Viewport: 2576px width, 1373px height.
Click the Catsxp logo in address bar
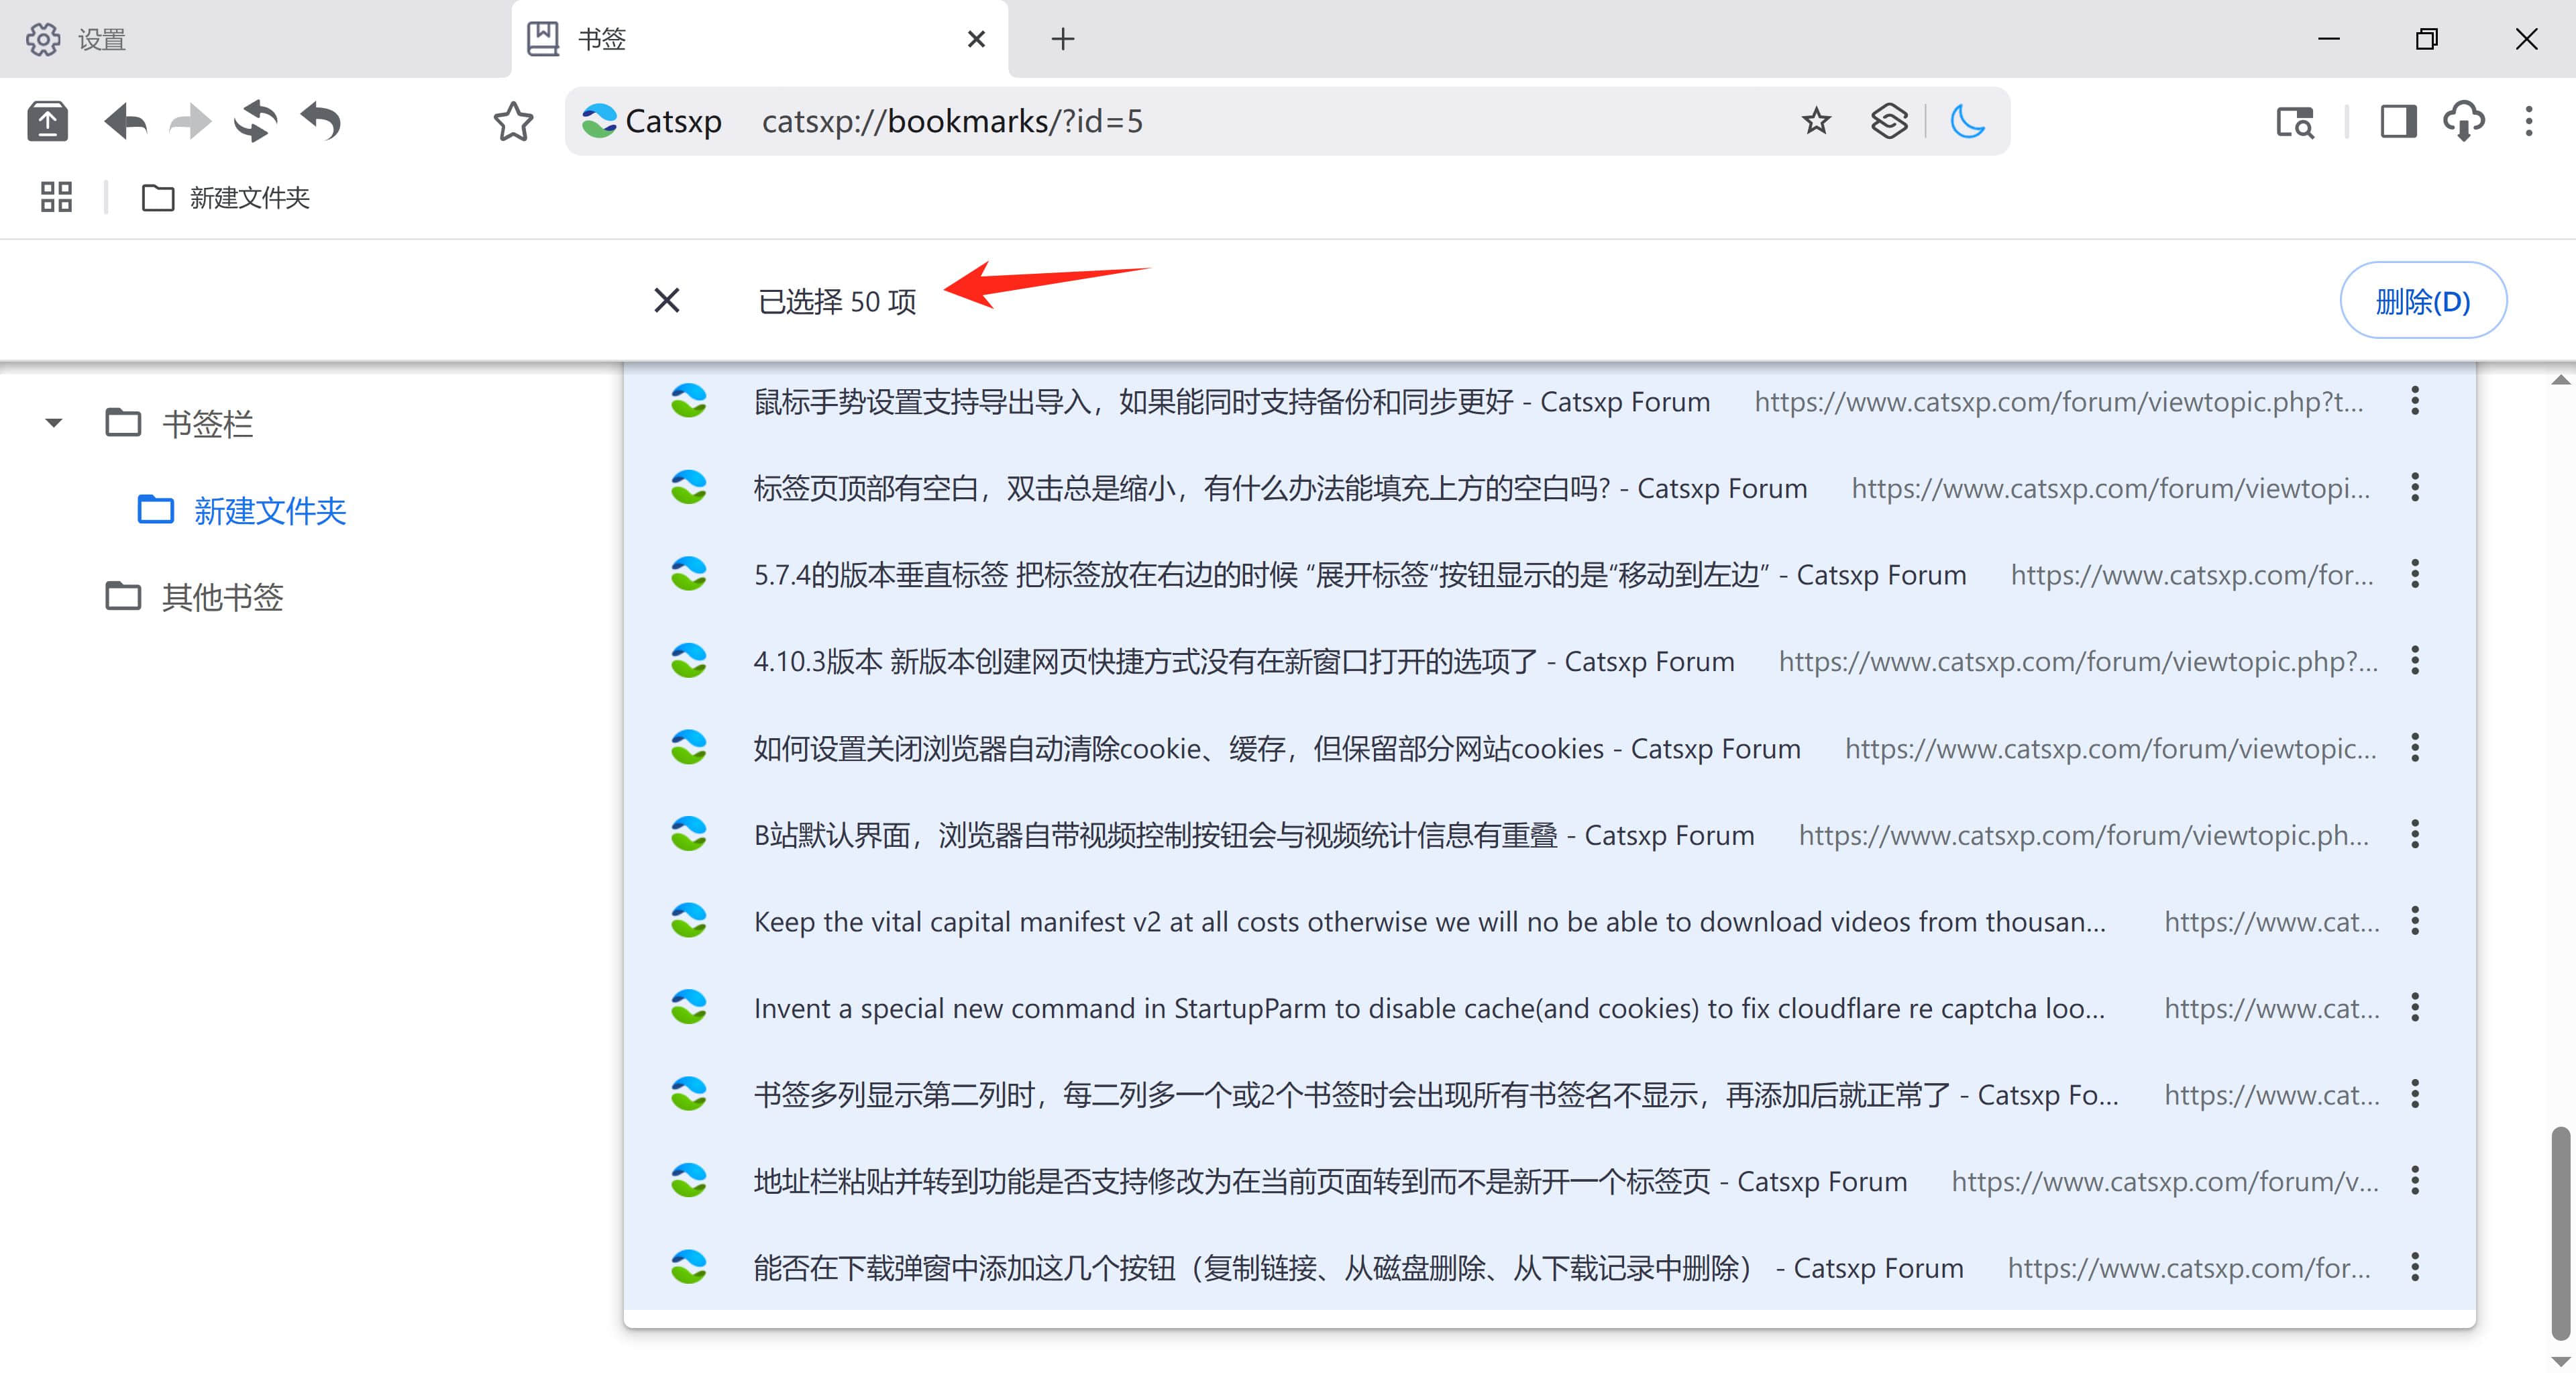coord(599,121)
